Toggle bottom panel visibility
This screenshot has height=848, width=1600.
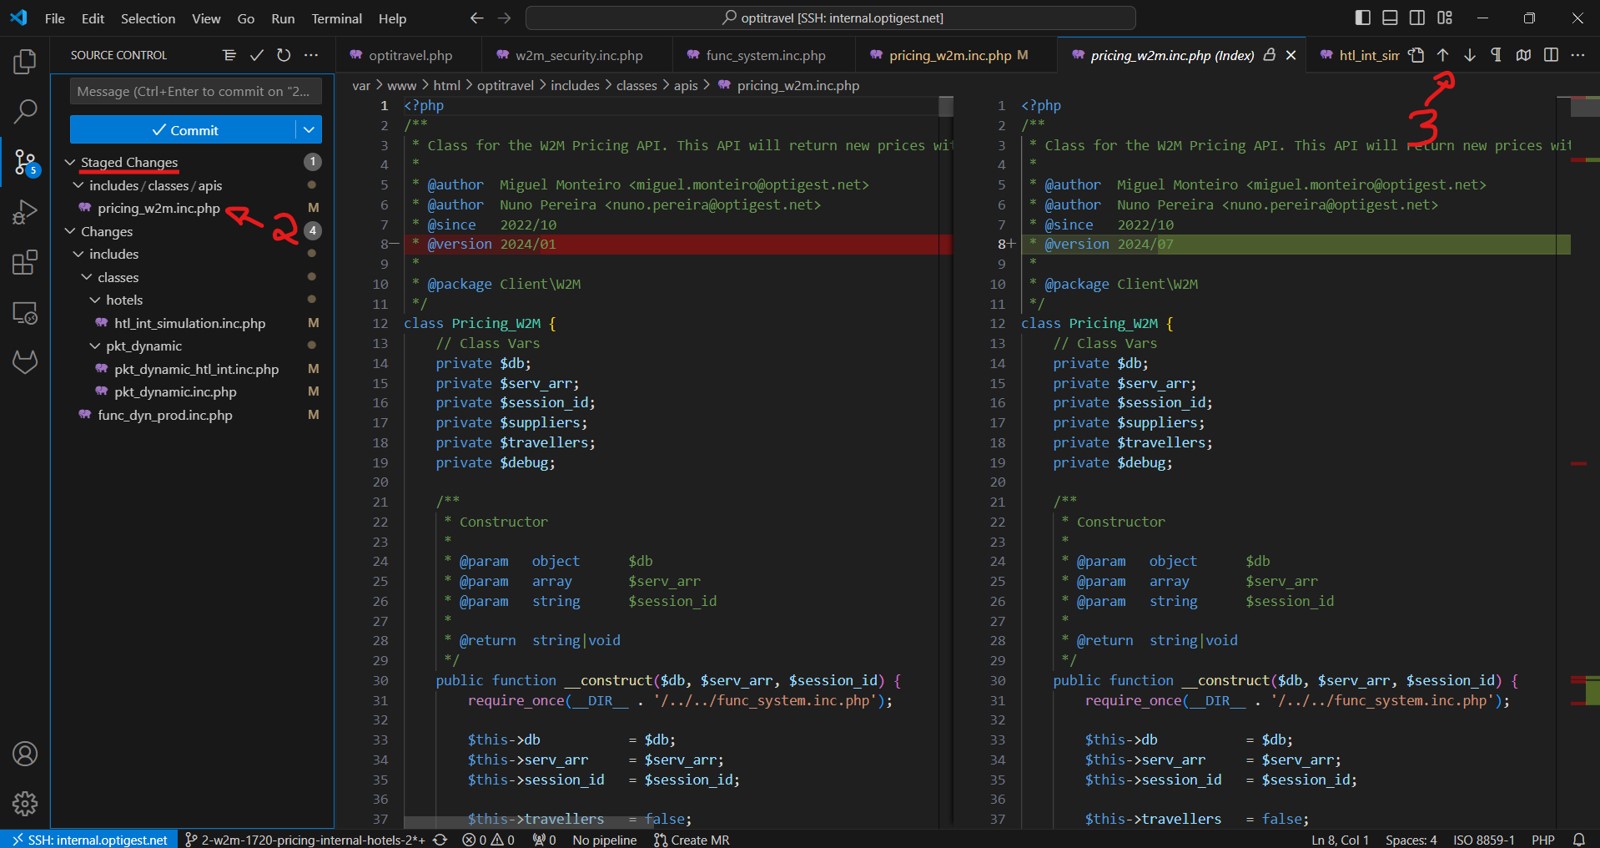[1390, 18]
